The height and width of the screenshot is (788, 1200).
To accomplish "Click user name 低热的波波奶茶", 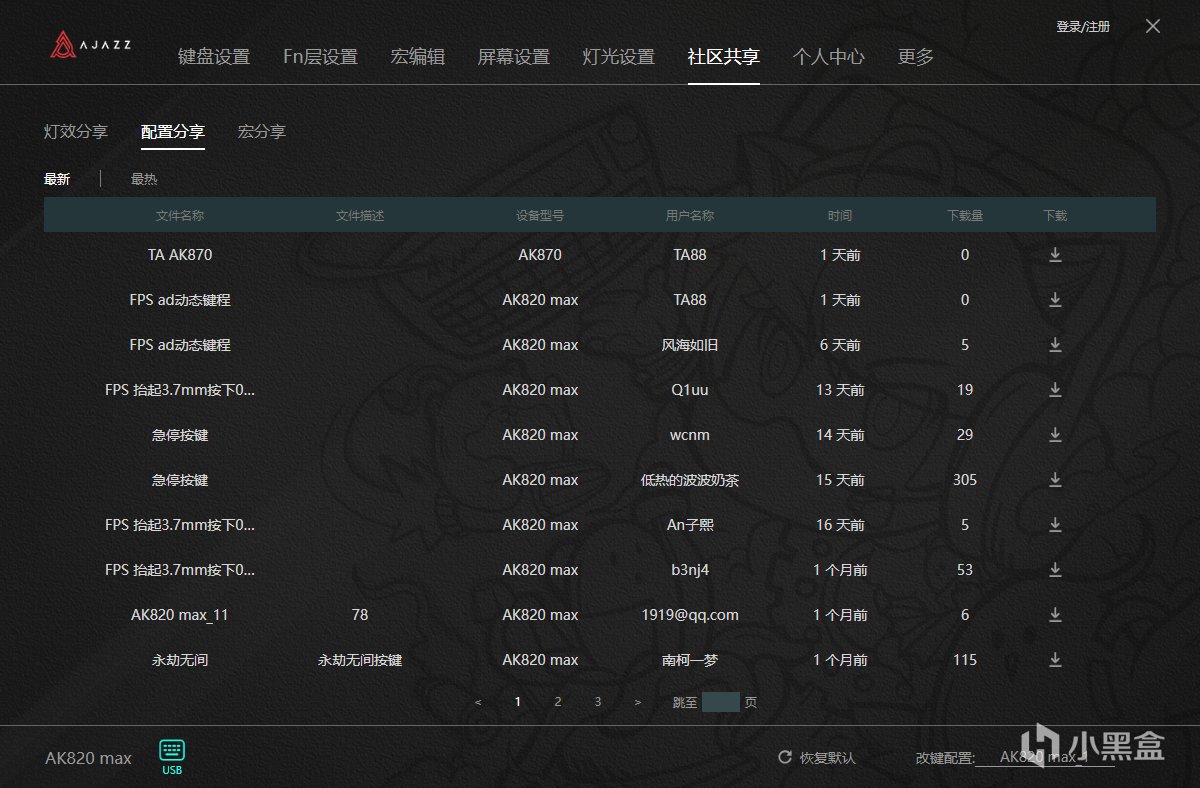I will click(690, 480).
